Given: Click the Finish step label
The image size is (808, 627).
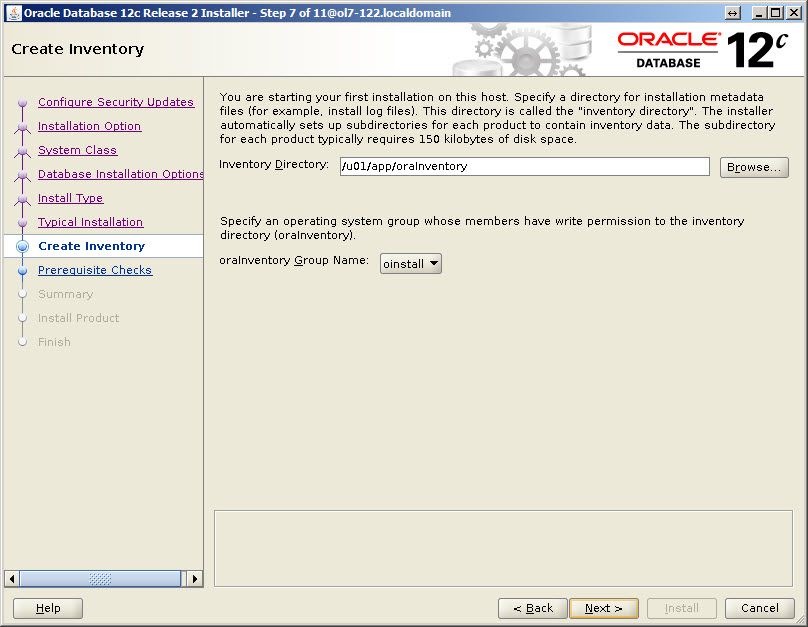Looking at the screenshot, I should pyautogui.click(x=54, y=342).
